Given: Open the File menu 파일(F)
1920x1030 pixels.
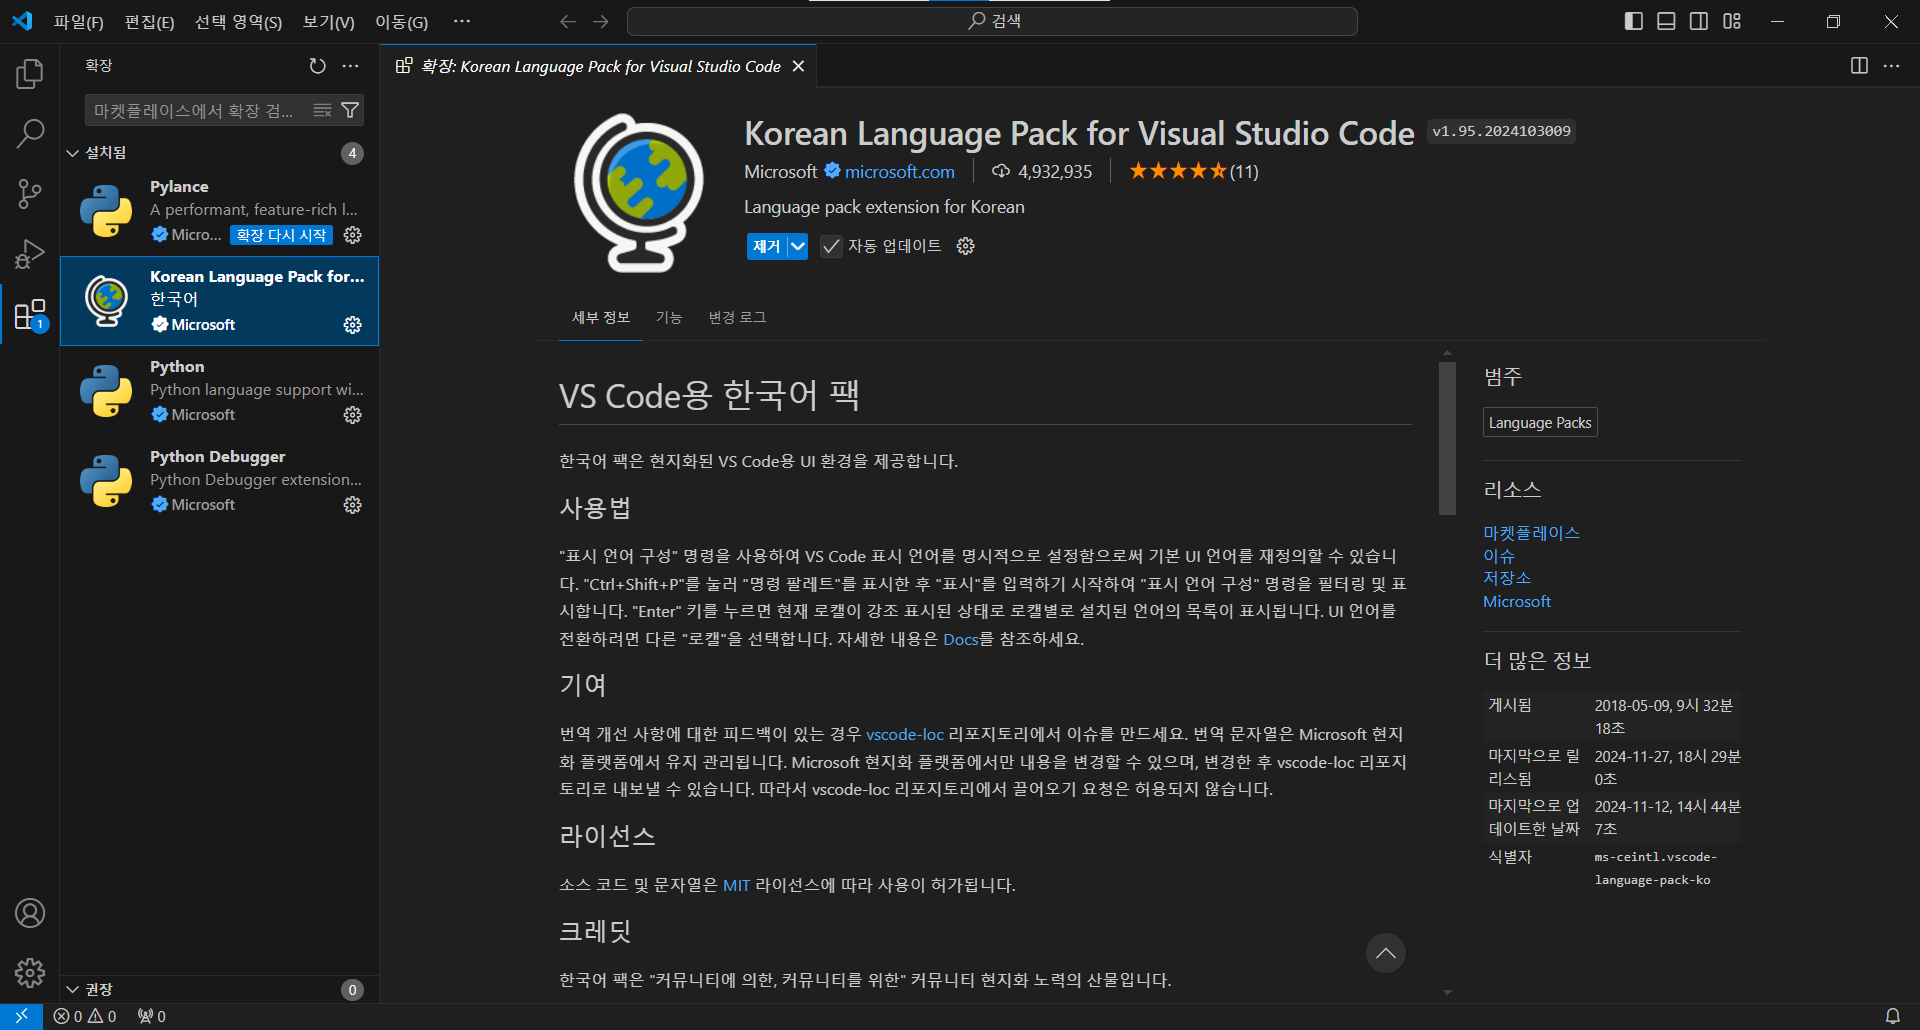Looking at the screenshot, I should pyautogui.click(x=78, y=22).
